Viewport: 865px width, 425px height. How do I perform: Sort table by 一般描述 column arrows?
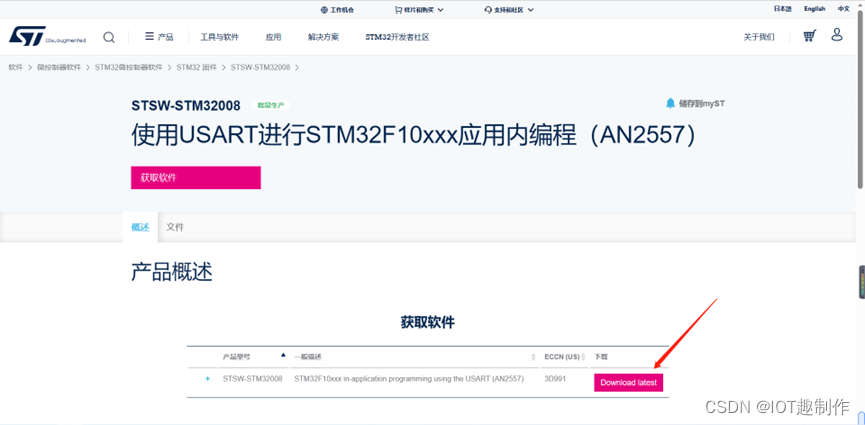click(533, 357)
